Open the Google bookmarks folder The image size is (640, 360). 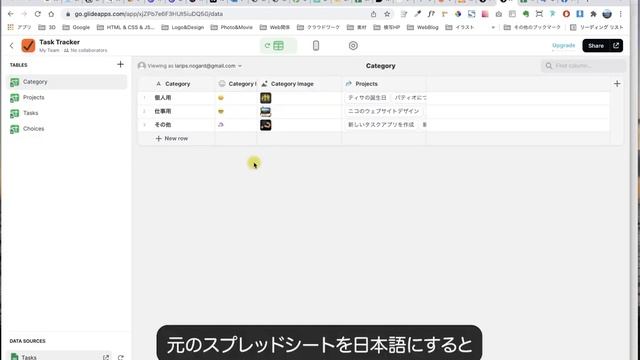76,27
